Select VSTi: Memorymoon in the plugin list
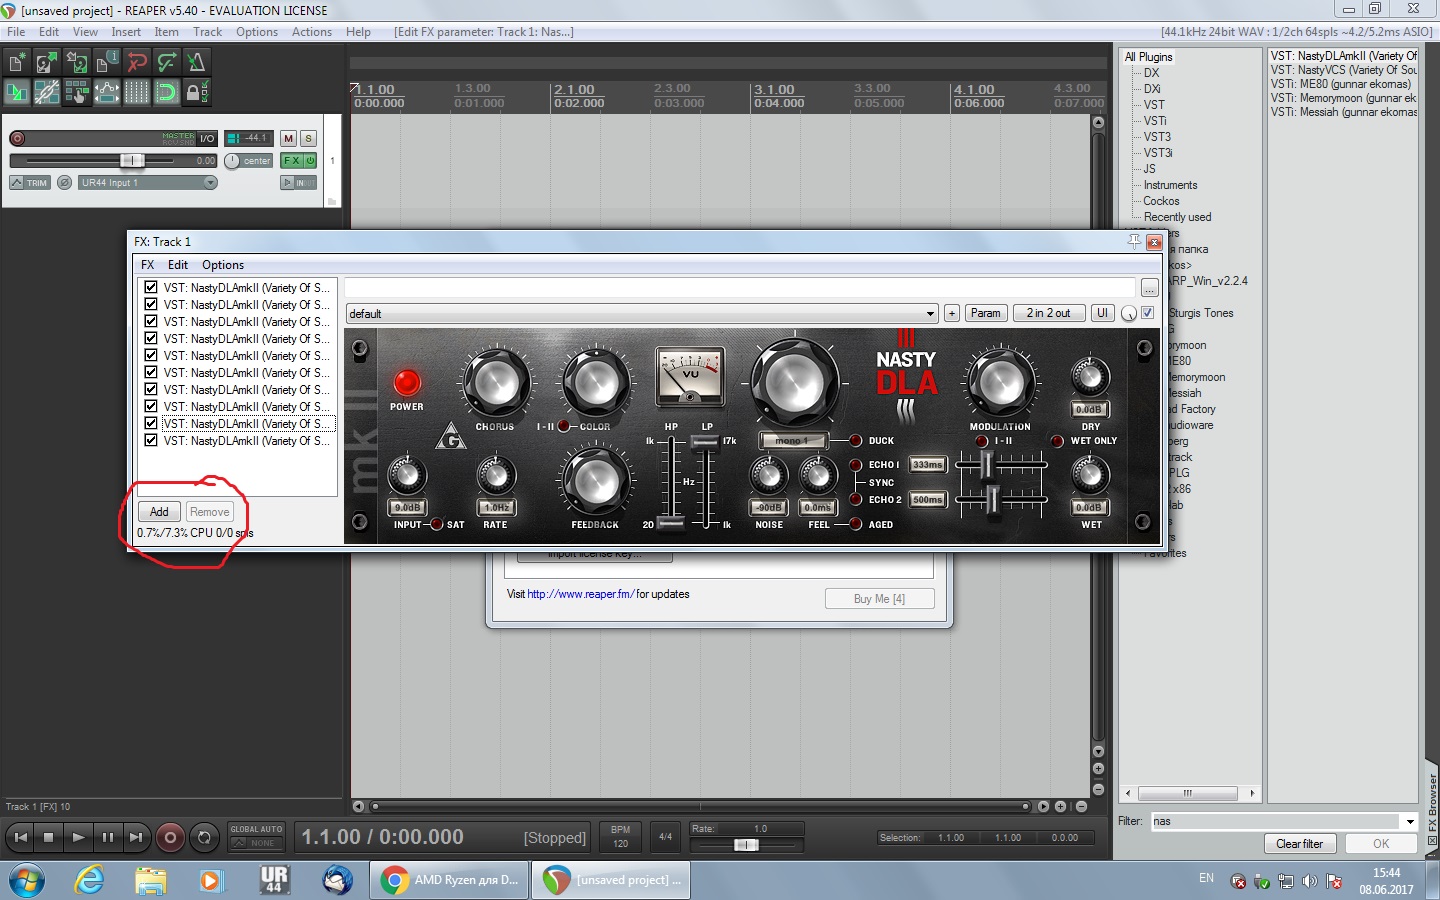1440x900 pixels. point(1343,98)
